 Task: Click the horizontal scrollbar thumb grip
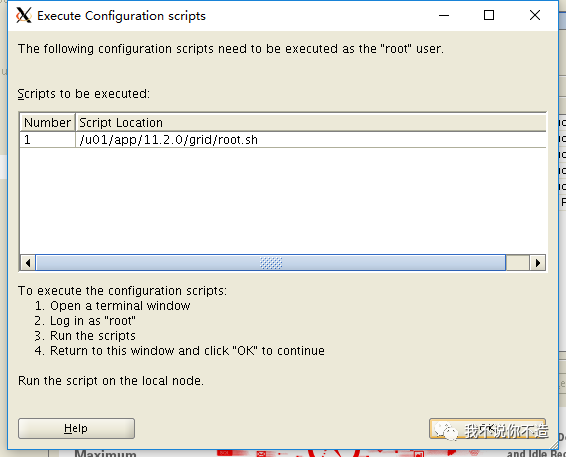[271, 263]
